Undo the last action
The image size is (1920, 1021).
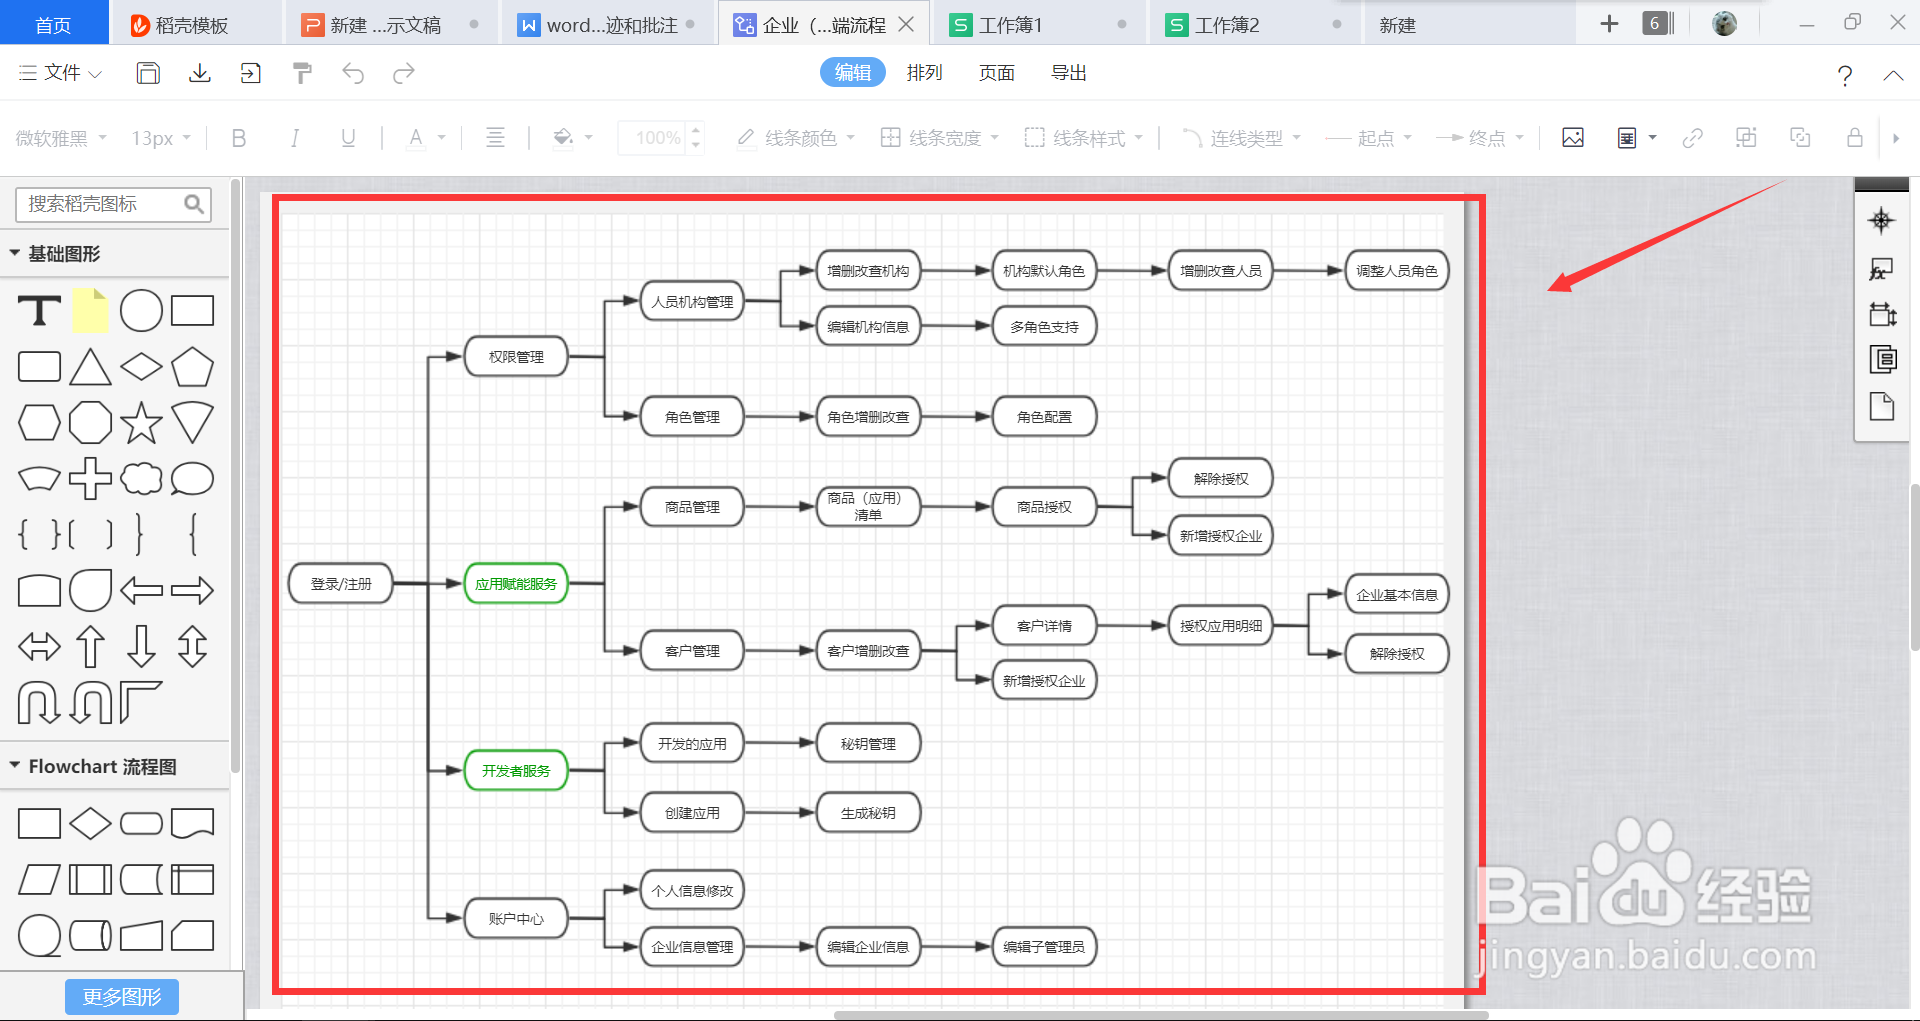(353, 73)
